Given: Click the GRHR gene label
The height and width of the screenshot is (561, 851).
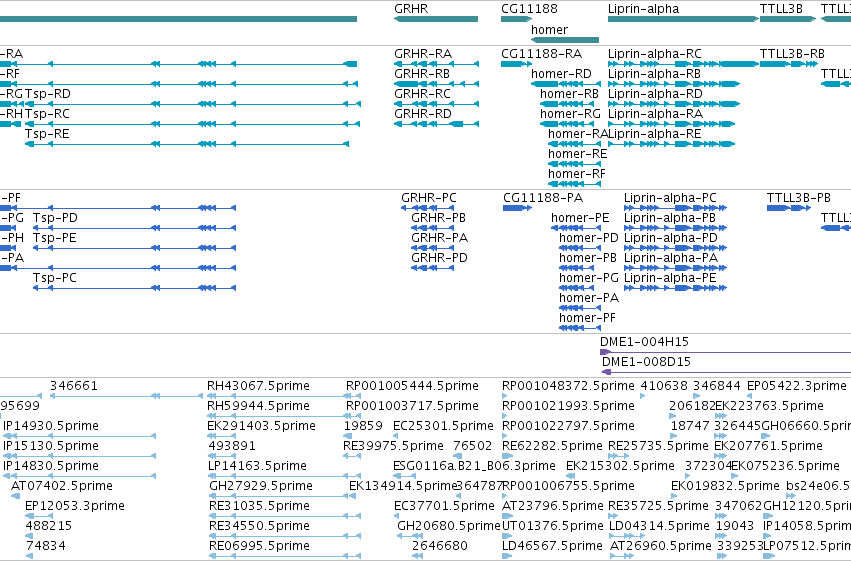Looking at the screenshot, I should pyautogui.click(x=411, y=9).
